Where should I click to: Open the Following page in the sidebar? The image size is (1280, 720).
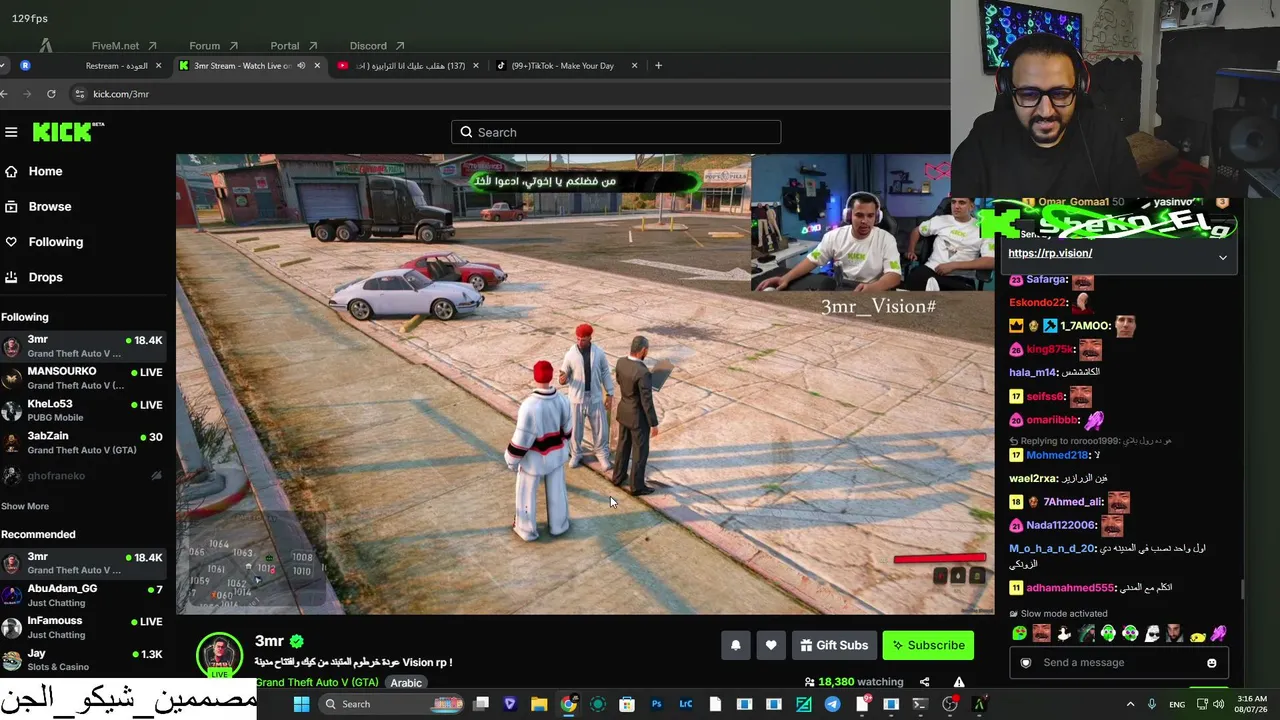tap(55, 242)
